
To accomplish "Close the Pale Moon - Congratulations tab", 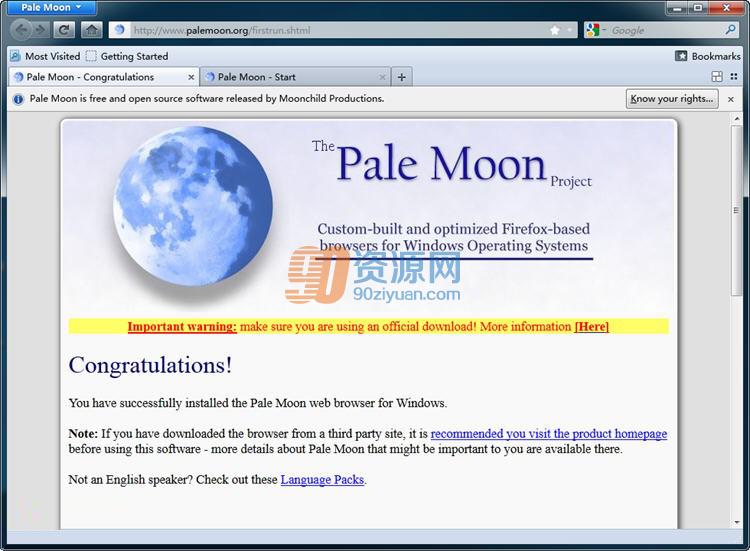I will point(191,77).
